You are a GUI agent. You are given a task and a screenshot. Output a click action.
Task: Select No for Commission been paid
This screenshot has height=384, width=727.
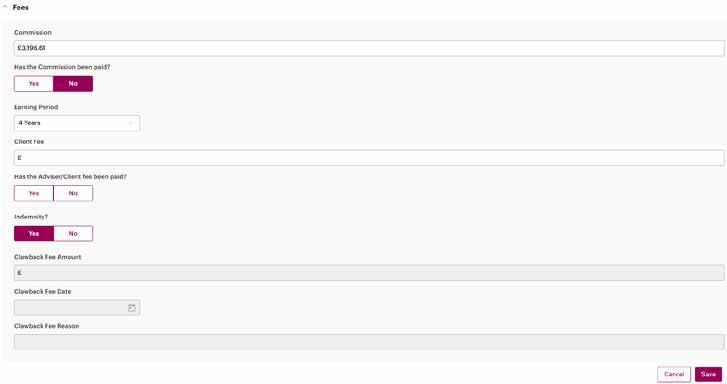pyautogui.click(x=73, y=84)
